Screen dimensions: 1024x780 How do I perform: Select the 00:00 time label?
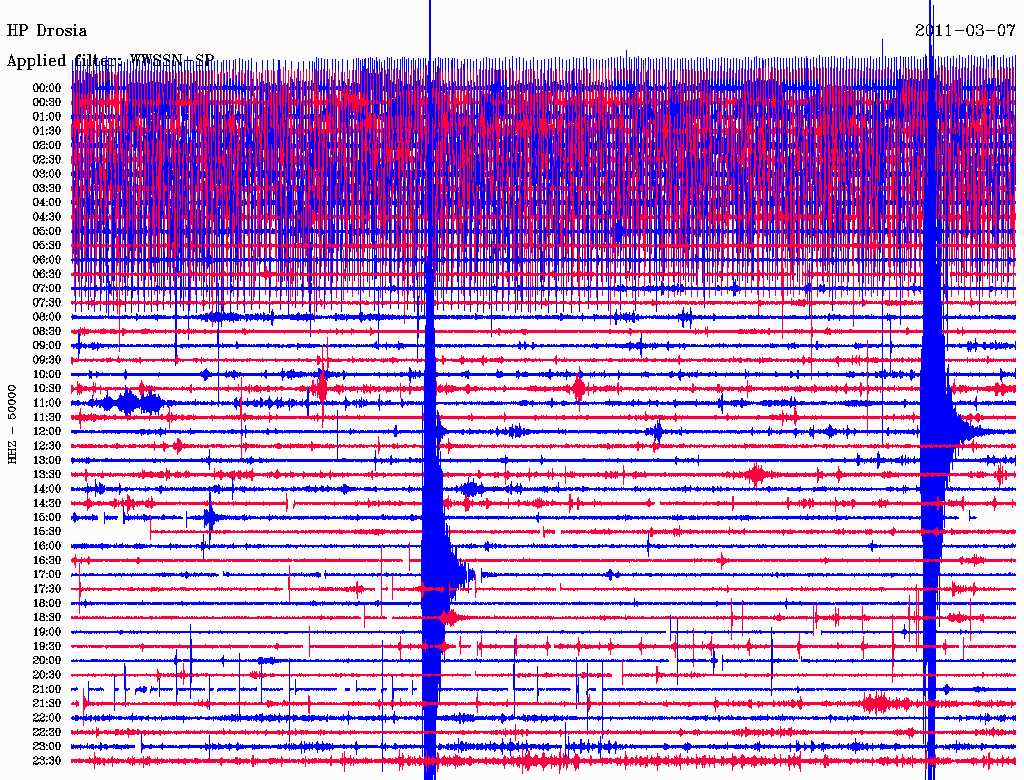point(47,88)
